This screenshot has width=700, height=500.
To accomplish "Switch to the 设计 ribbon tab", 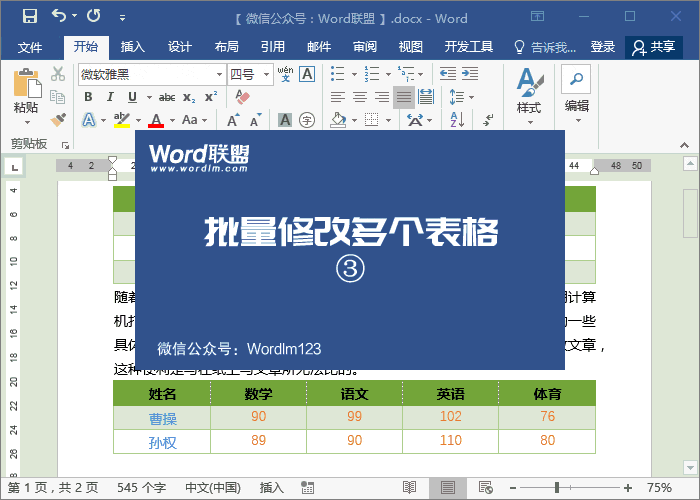I will coord(179,46).
